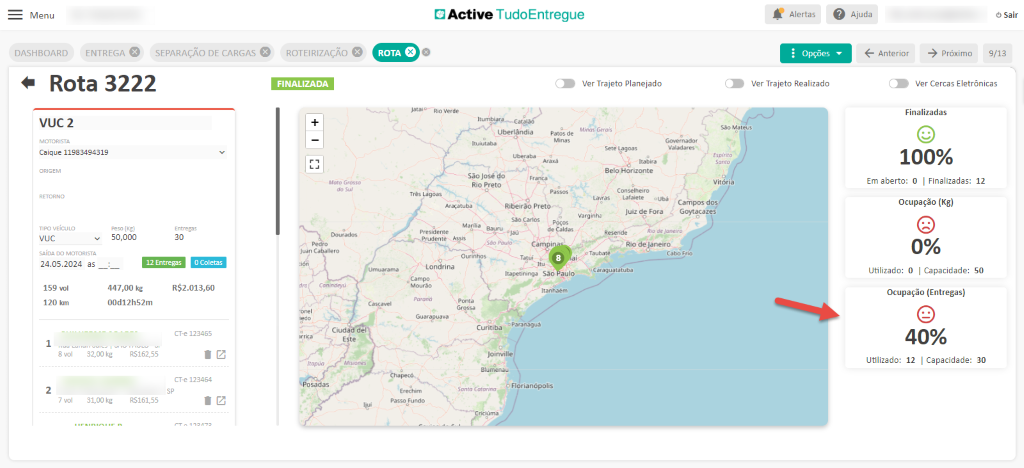Click the VUC 2 vehicle name
1024x468 pixels.
point(56,122)
